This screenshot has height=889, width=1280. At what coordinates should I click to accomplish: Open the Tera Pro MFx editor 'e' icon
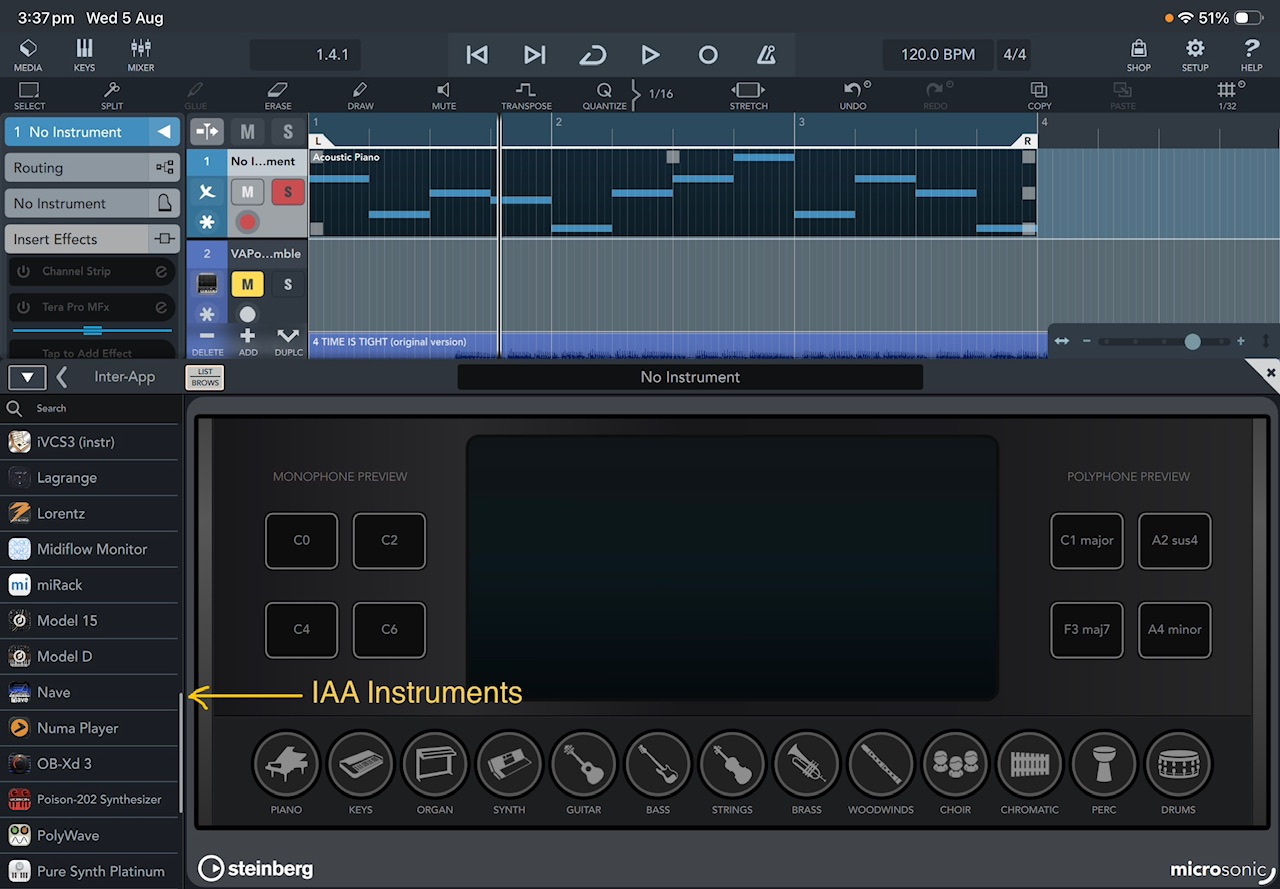click(x=160, y=307)
